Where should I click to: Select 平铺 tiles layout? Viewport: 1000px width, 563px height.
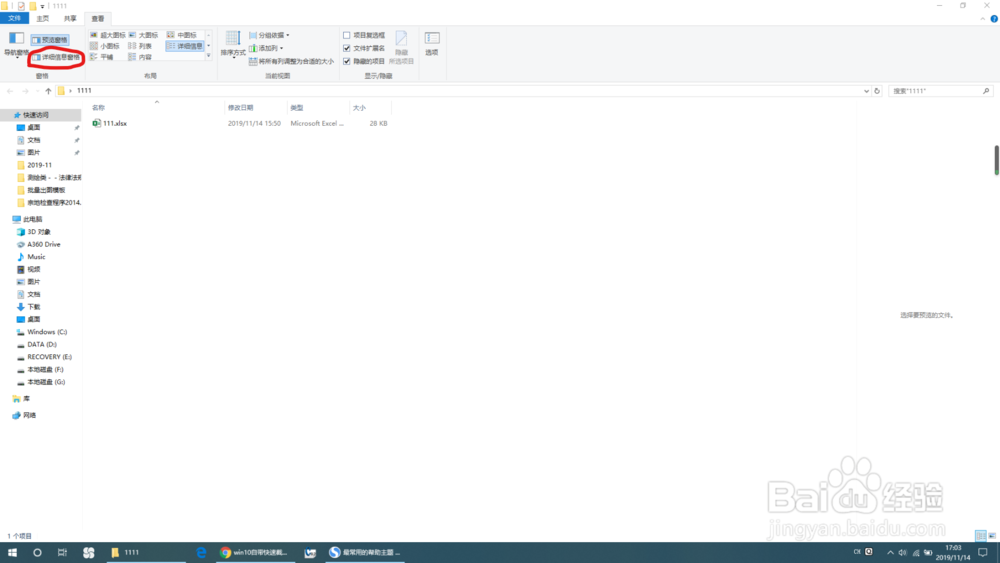click(102, 57)
